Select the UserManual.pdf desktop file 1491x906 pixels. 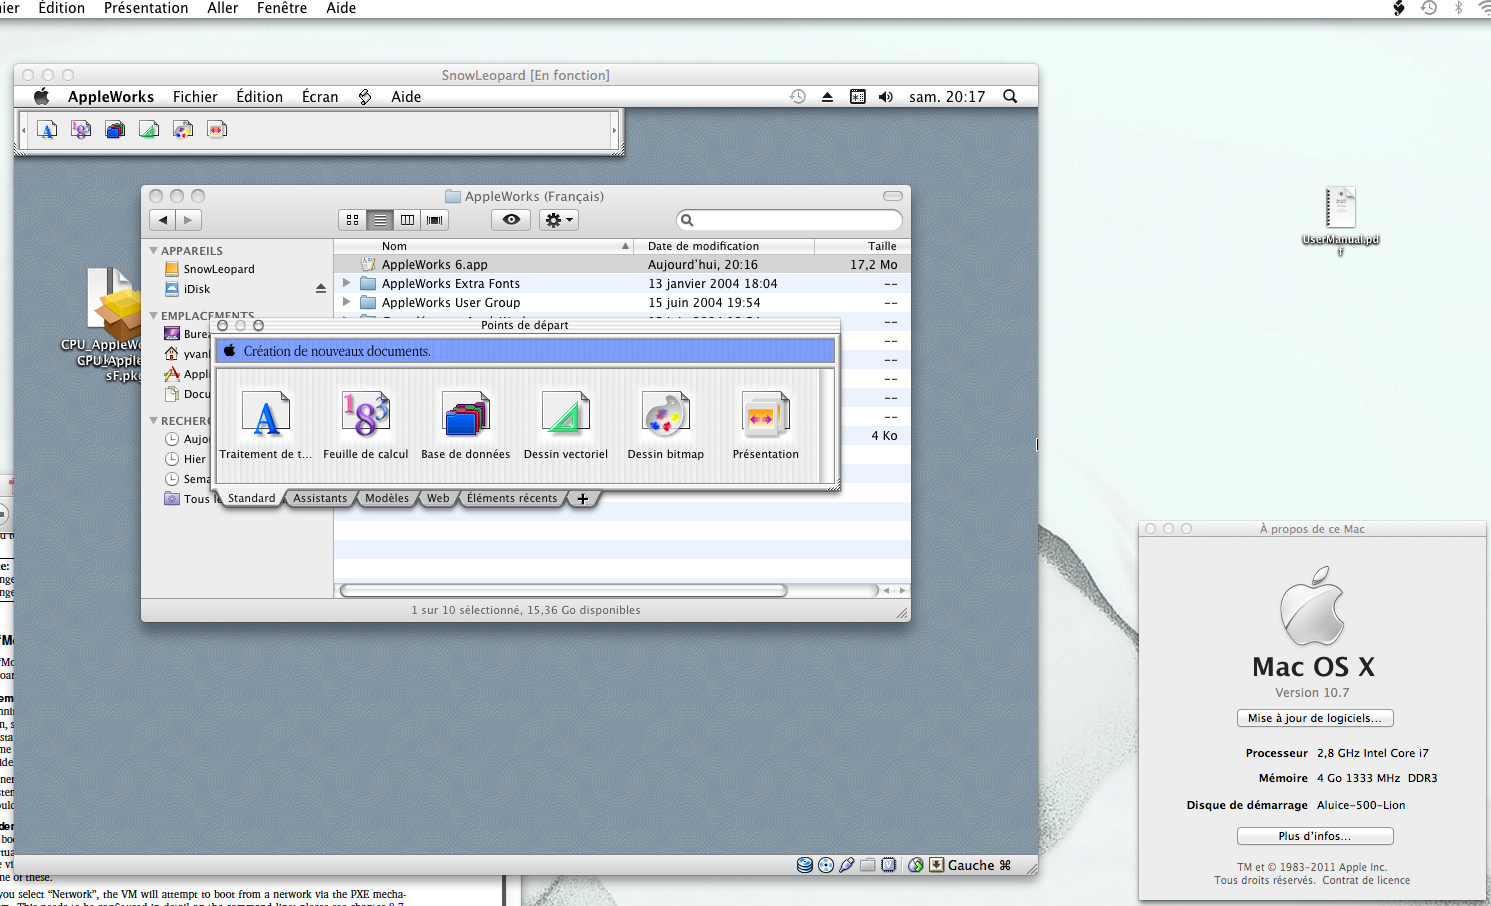(1340, 221)
